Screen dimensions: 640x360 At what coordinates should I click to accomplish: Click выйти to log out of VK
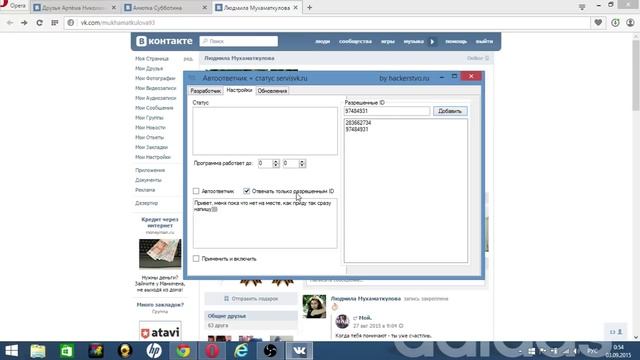484,42
